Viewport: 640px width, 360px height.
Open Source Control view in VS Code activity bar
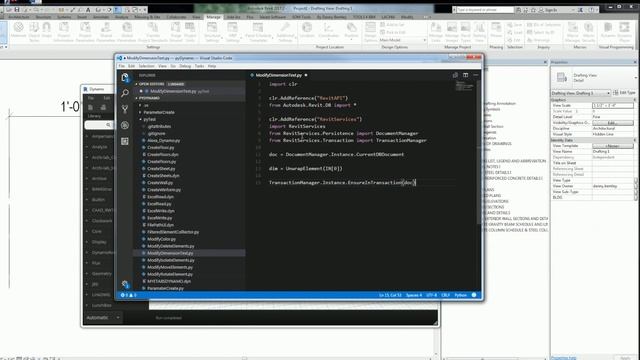pos(125,109)
